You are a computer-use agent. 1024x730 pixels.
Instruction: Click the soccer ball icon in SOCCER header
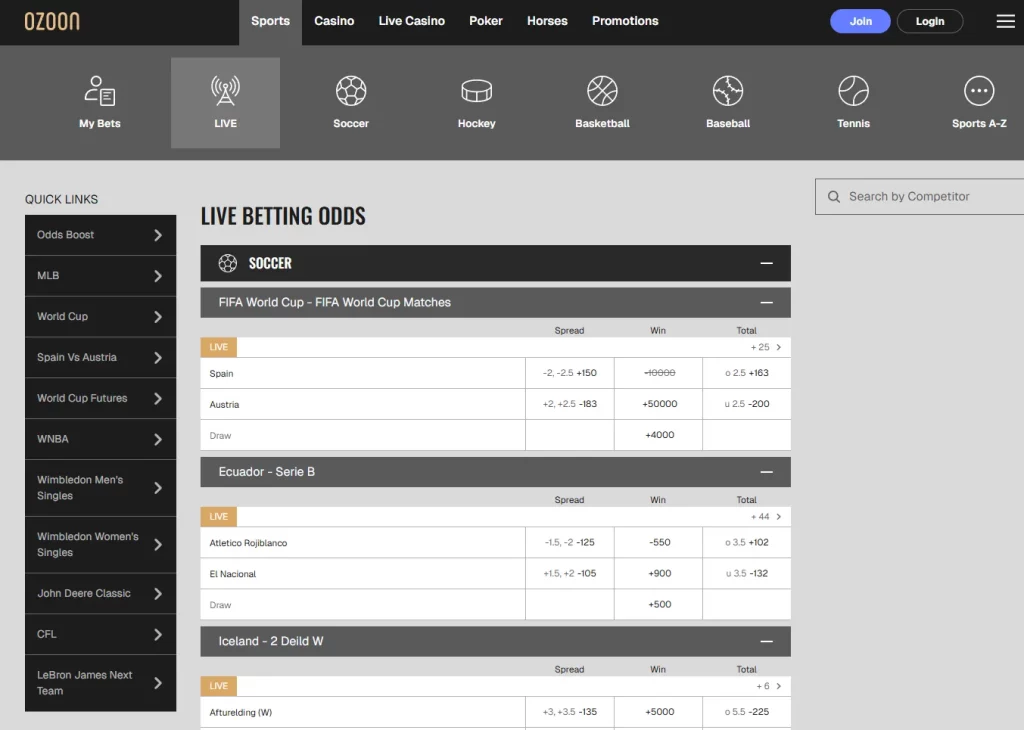[x=228, y=263]
